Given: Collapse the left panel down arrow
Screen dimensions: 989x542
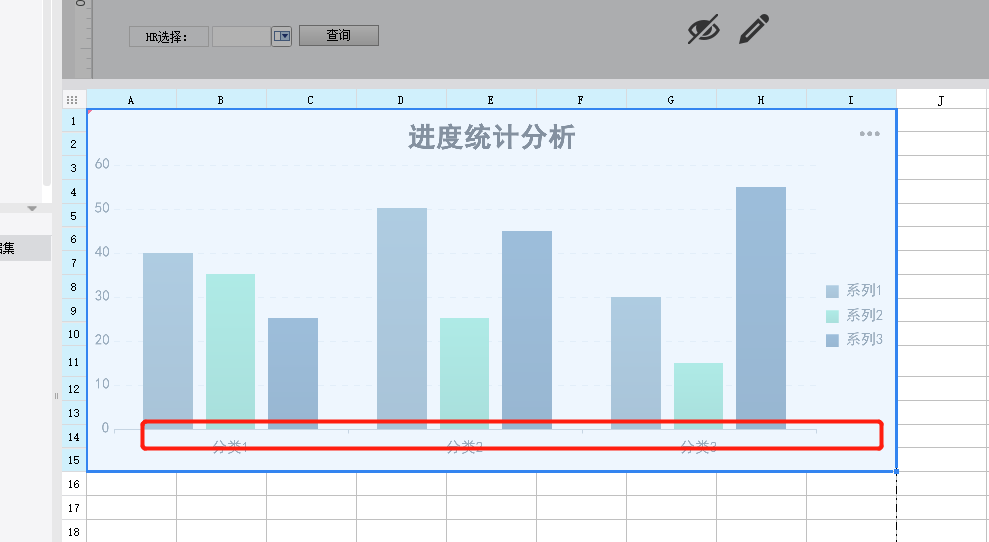Looking at the screenshot, I should (x=32, y=208).
